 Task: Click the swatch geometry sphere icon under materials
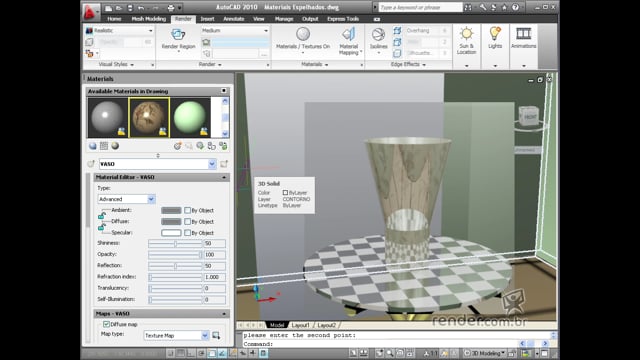click(x=93, y=146)
